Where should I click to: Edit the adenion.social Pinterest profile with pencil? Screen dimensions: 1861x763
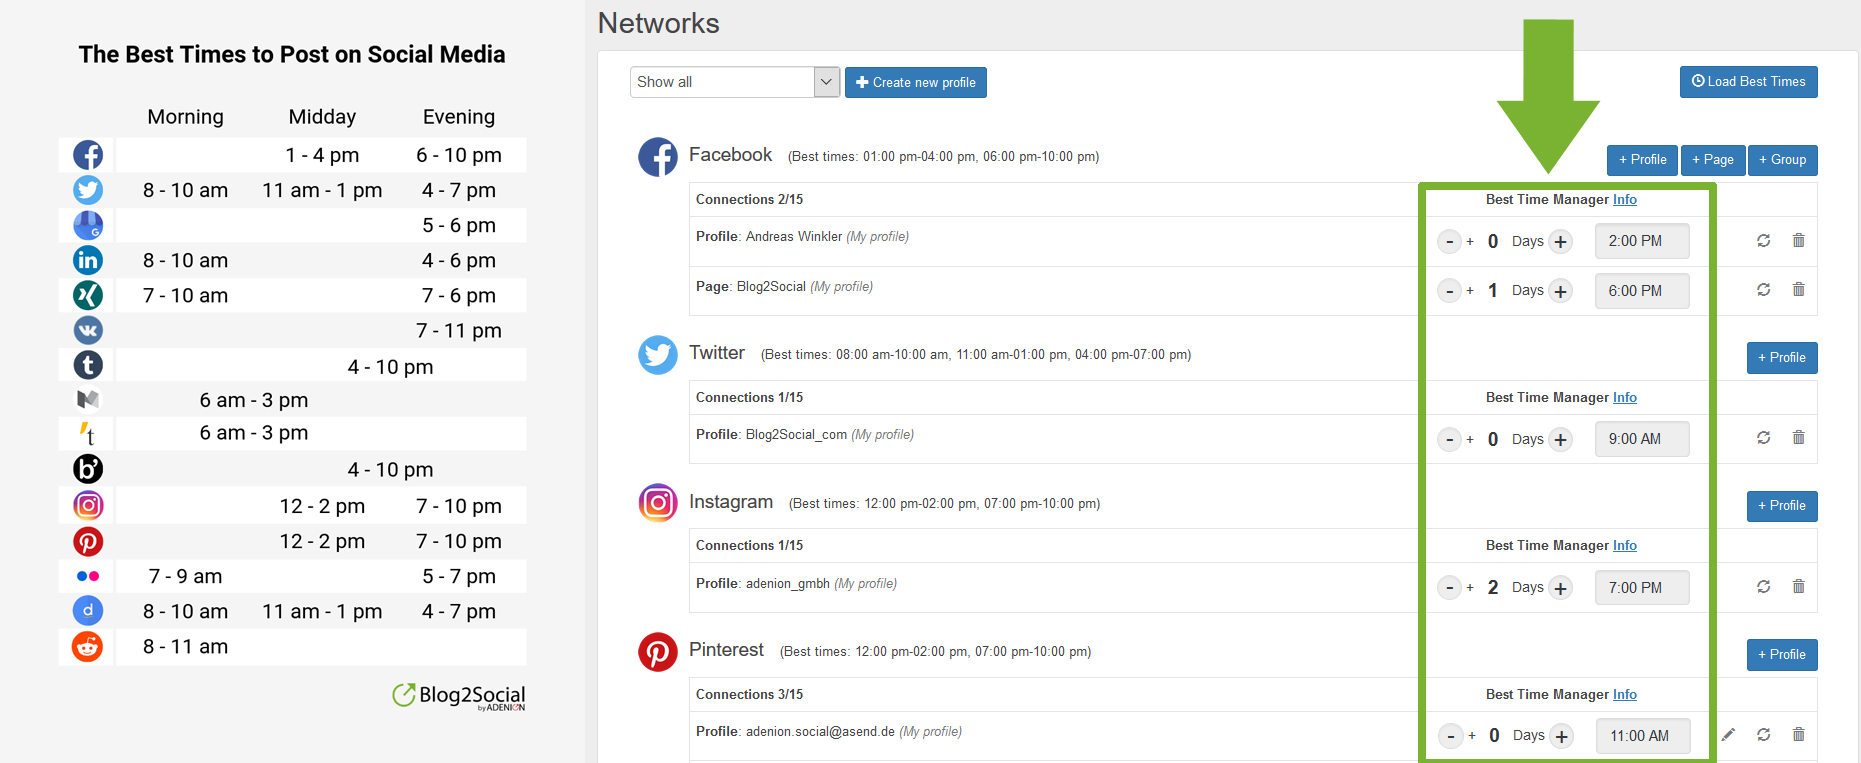1728,735
